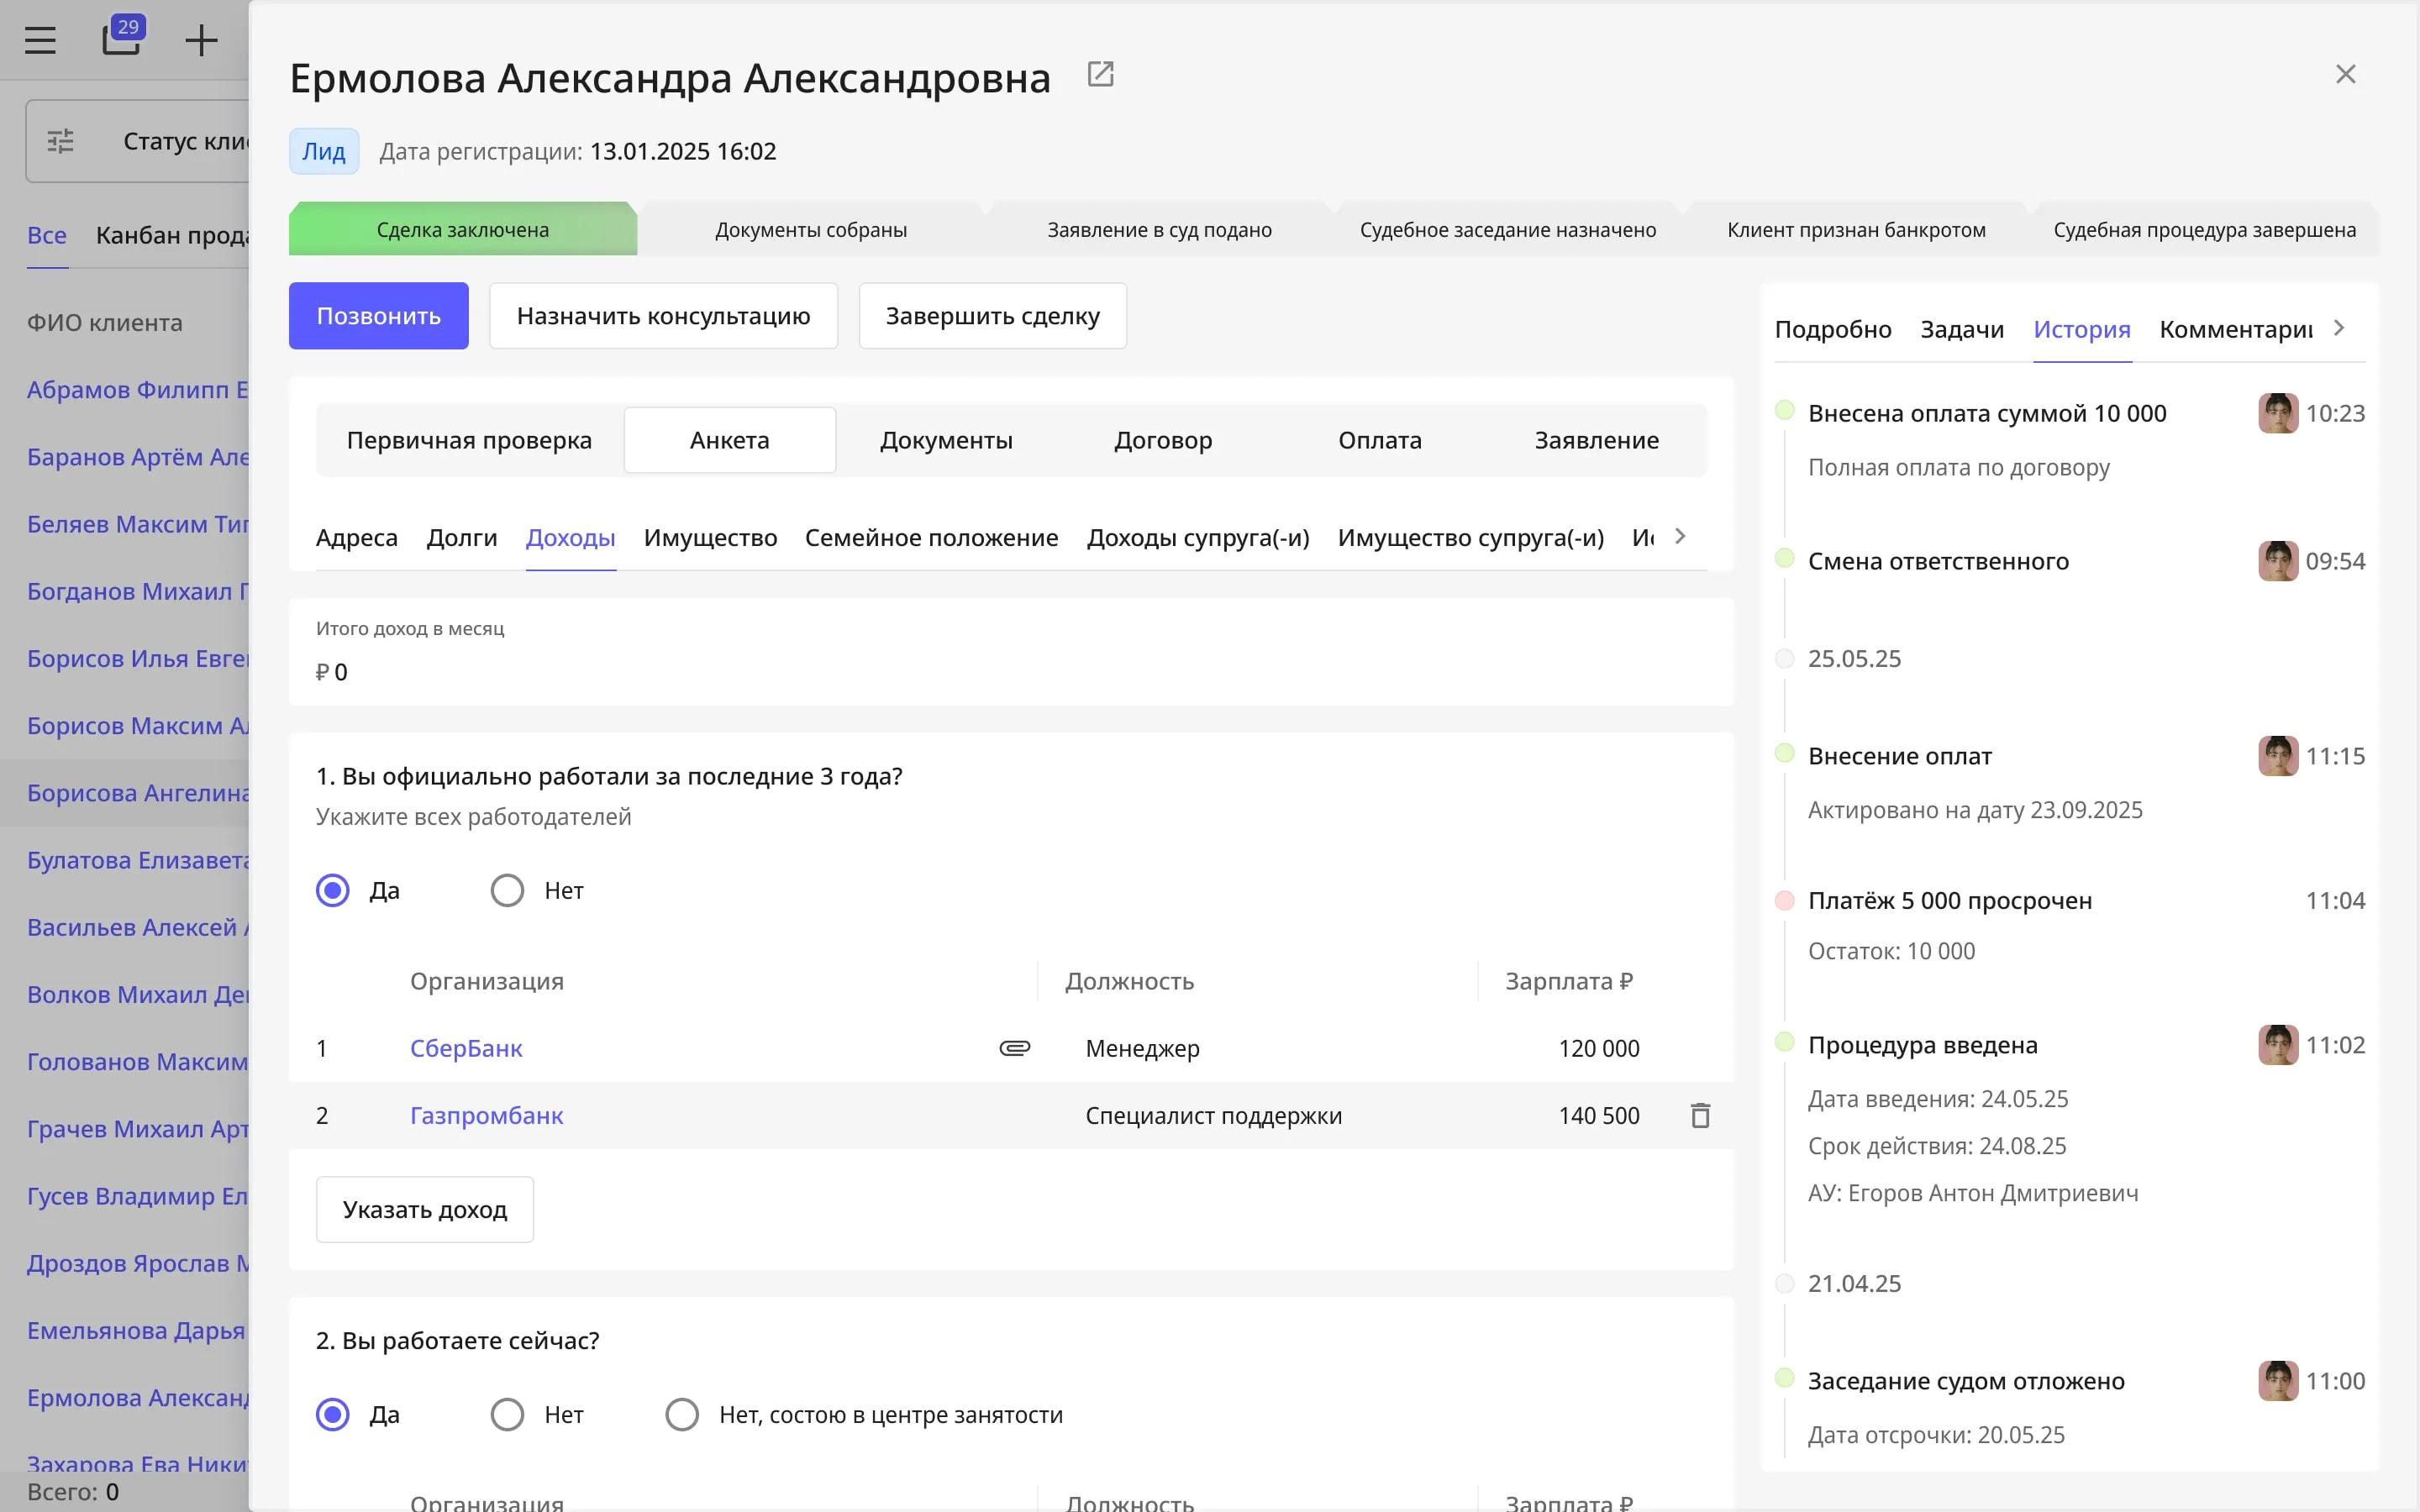This screenshot has width=2420, height=1512.
Task: Select 'Документы собраны' pipeline stage
Action: (x=811, y=229)
